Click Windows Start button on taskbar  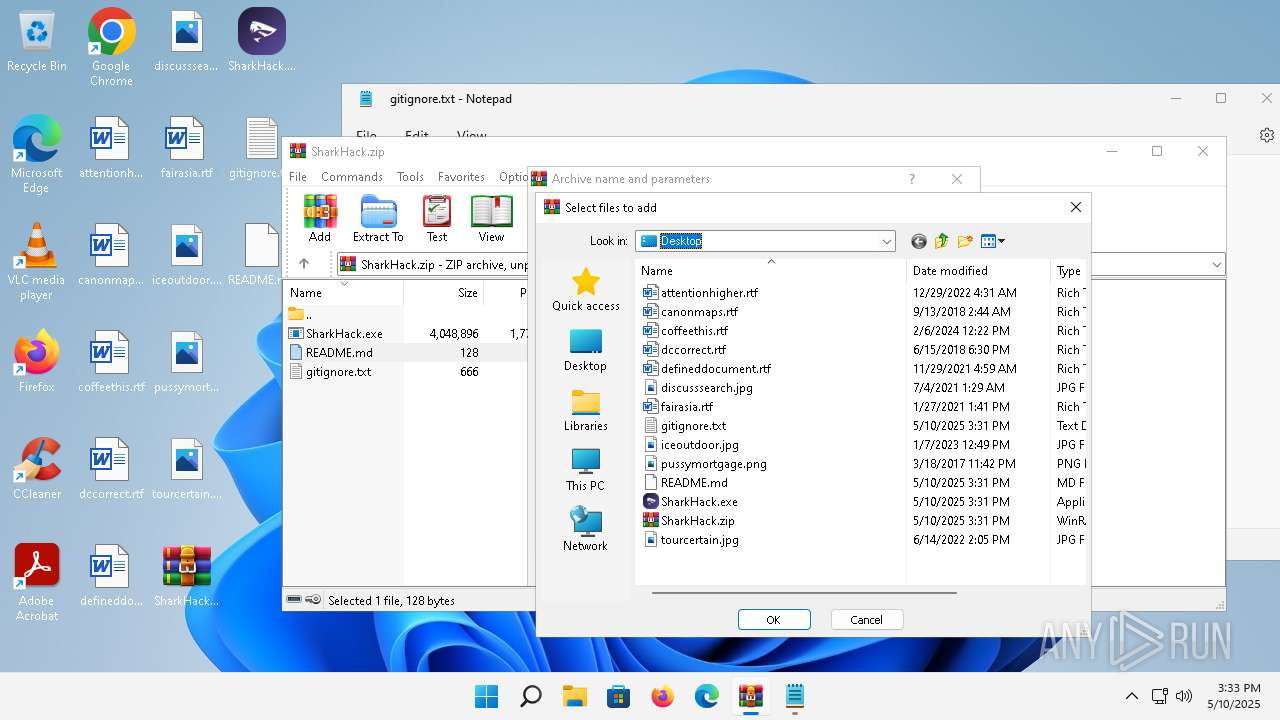click(x=487, y=696)
